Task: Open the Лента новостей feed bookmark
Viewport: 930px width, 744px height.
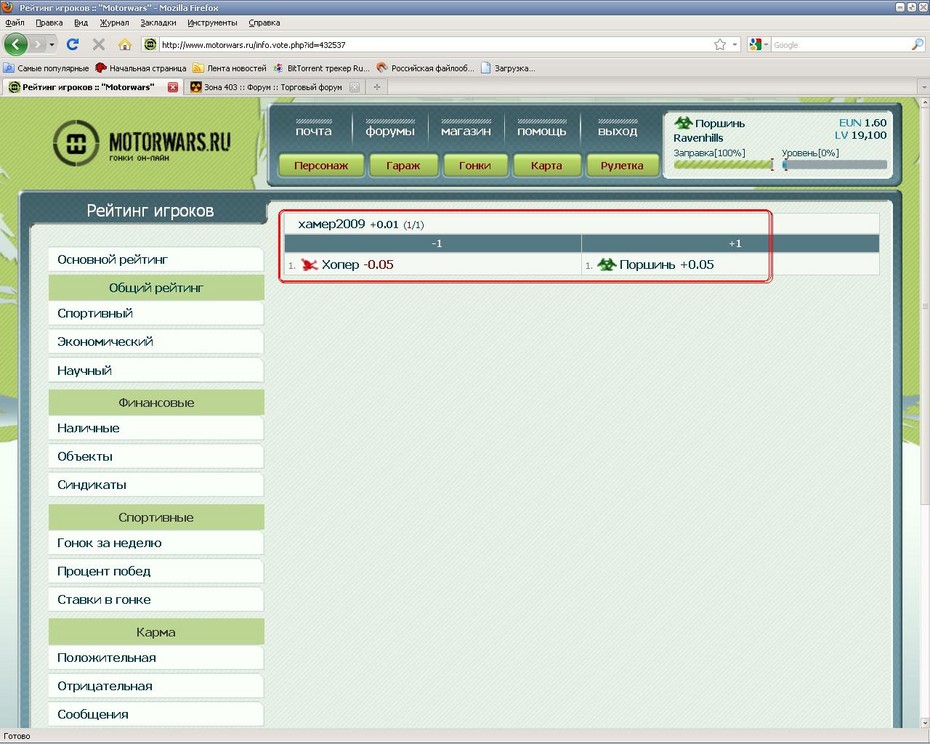Action: coord(230,68)
